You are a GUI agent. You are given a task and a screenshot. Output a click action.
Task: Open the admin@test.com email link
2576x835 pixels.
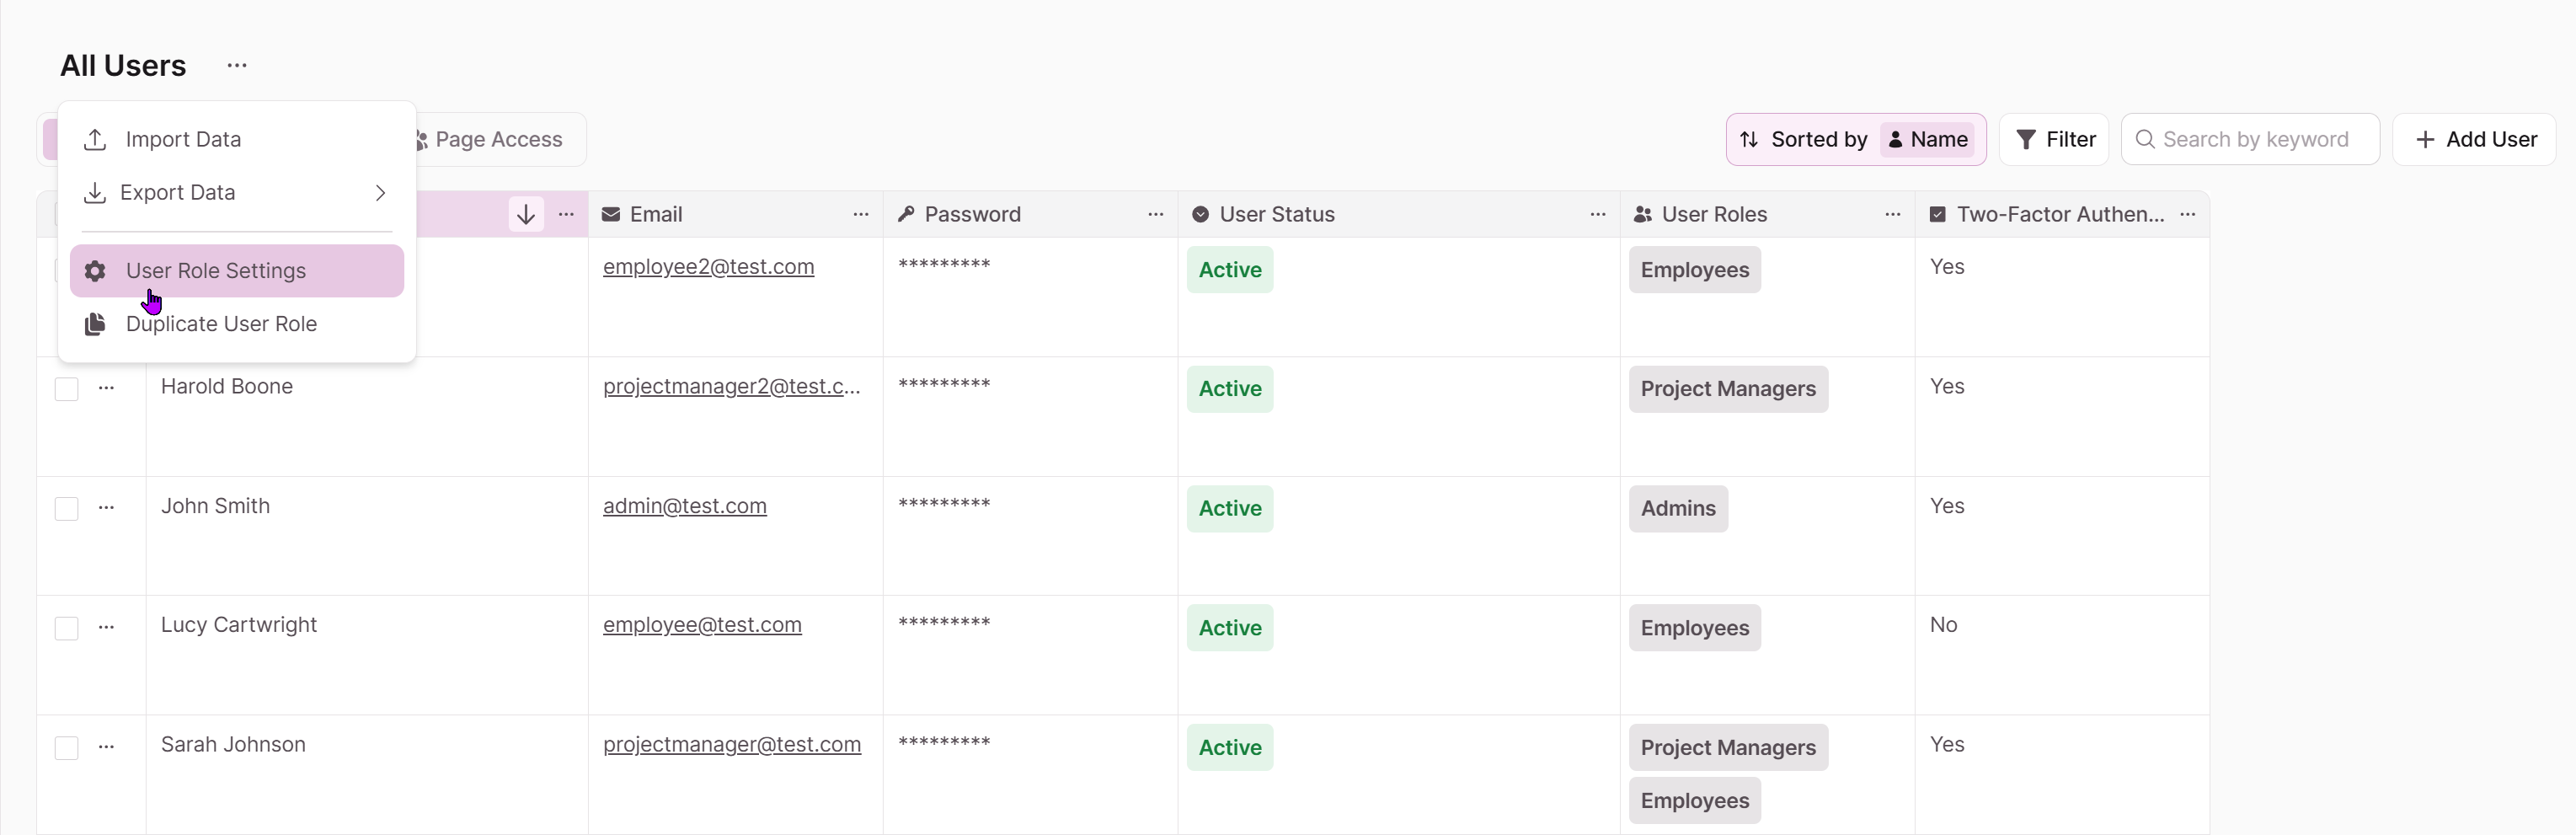684,506
